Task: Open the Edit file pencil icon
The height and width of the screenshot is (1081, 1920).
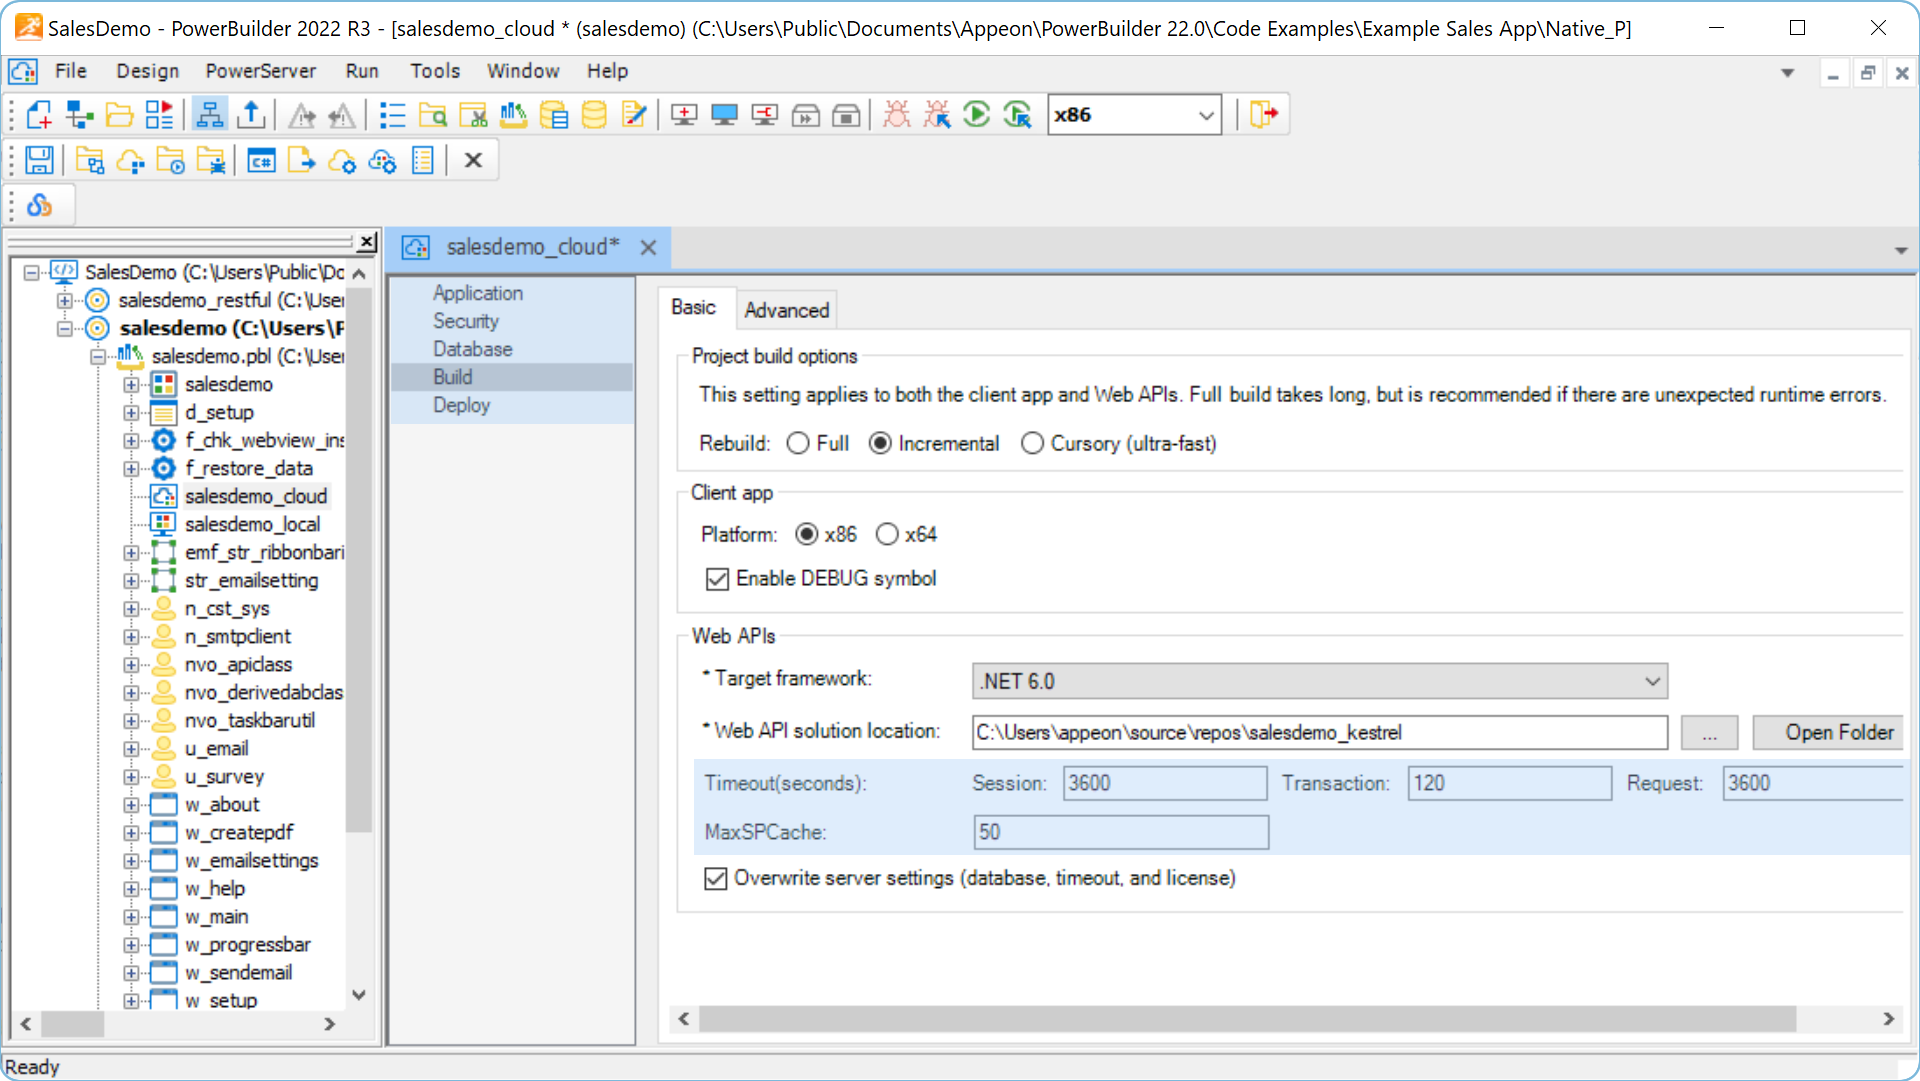Action: click(634, 115)
